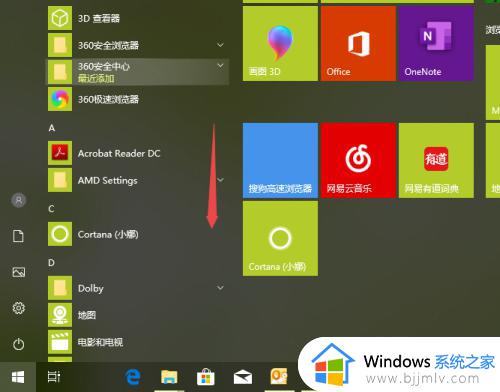Expand the Dolby folder chevron
Viewport: 500px width, 392px height.
coord(220,288)
